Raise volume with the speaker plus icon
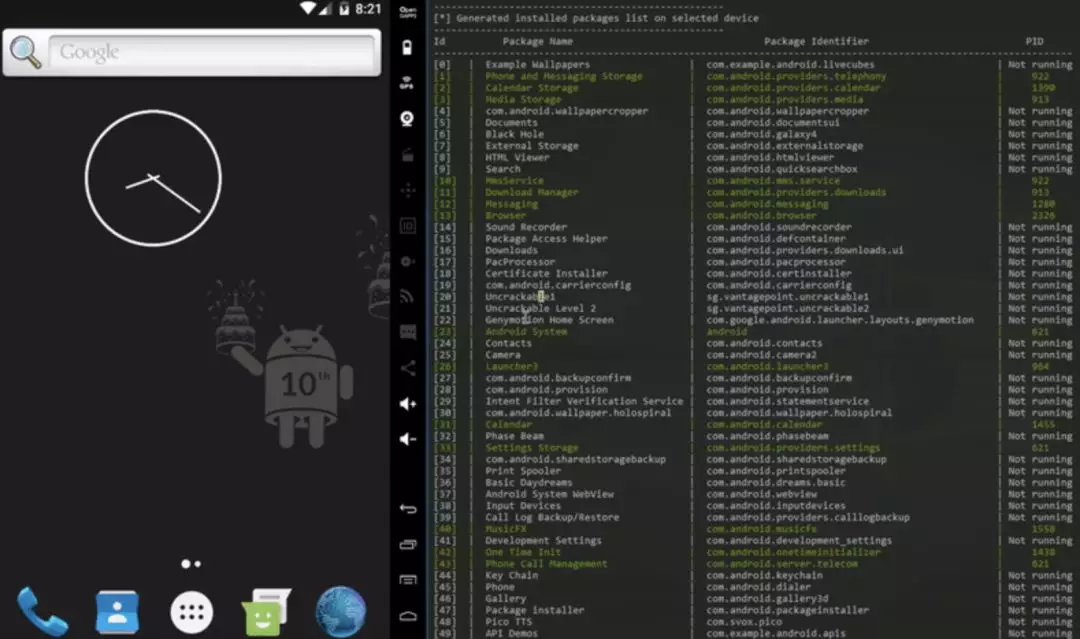This screenshot has height=639, width=1080. tap(408, 404)
